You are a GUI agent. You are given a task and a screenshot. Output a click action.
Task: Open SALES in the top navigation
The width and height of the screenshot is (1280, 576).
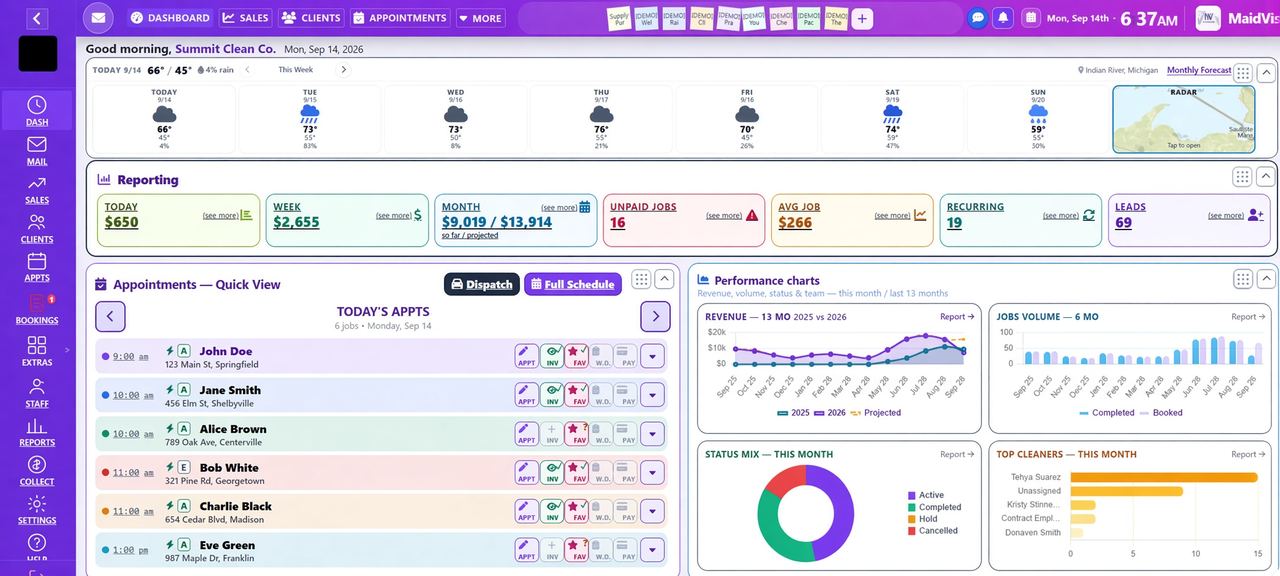[245, 18]
